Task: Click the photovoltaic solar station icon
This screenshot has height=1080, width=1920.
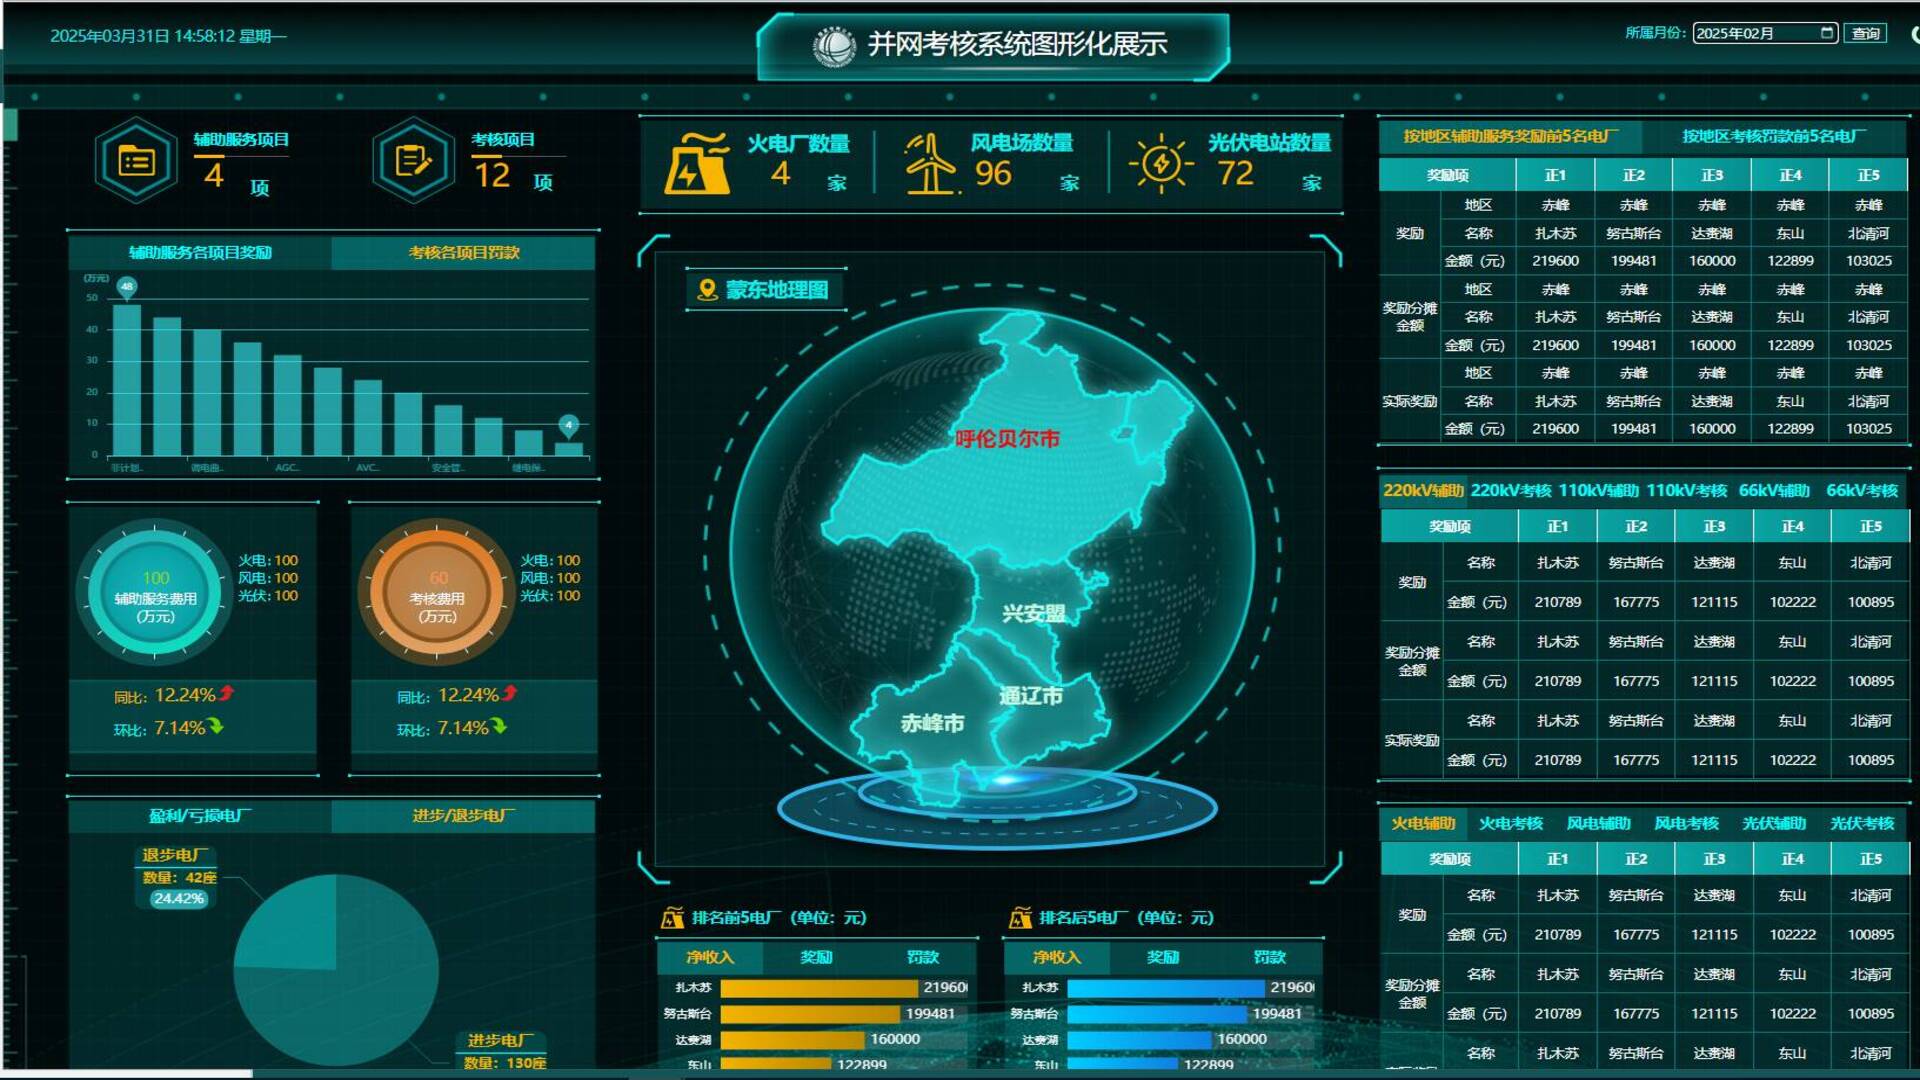Action: [x=1161, y=163]
